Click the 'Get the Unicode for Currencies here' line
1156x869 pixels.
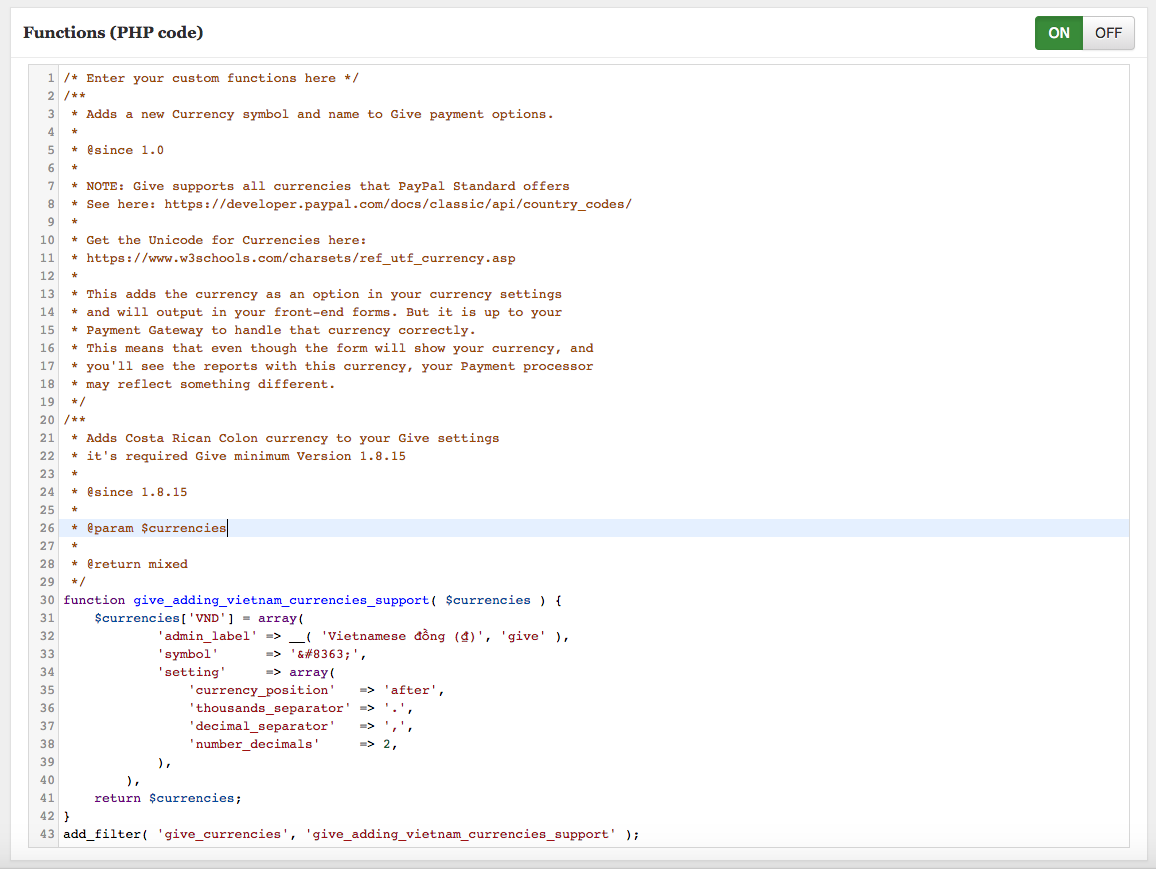(218, 240)
